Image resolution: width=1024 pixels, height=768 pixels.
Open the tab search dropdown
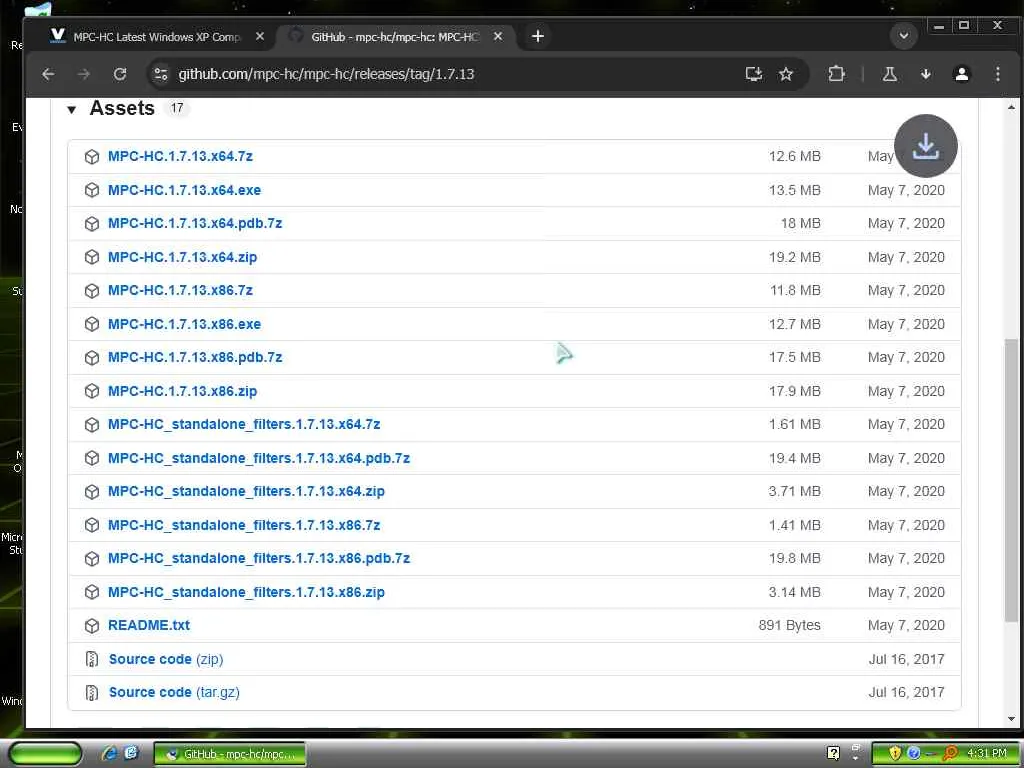point(904,36)
